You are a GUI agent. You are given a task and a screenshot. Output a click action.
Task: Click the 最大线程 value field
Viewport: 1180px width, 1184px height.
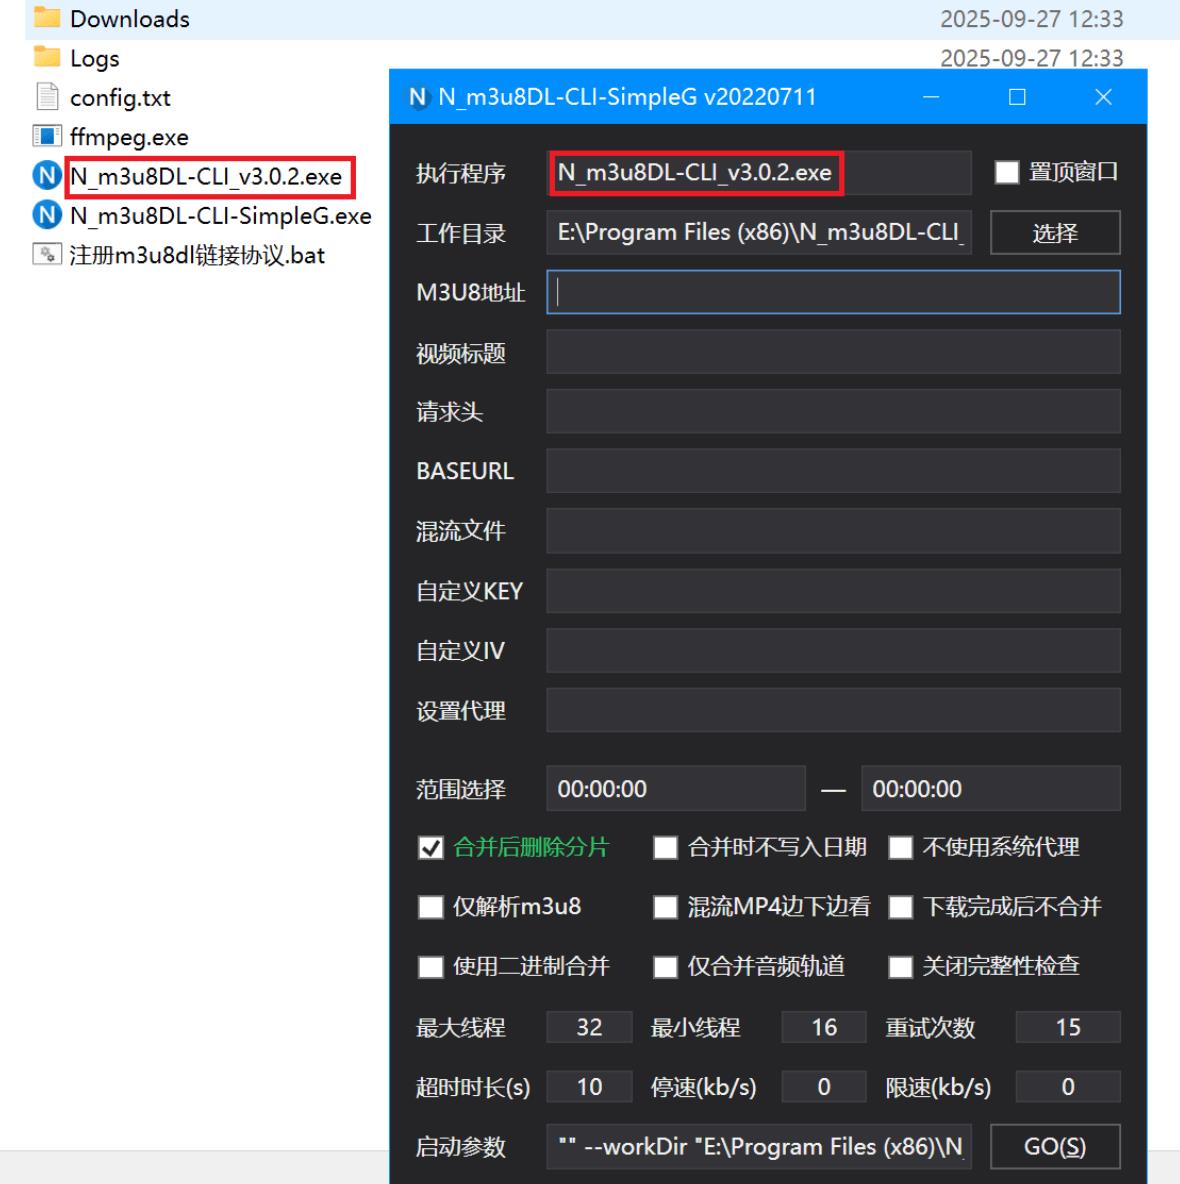coord(589,1027)
